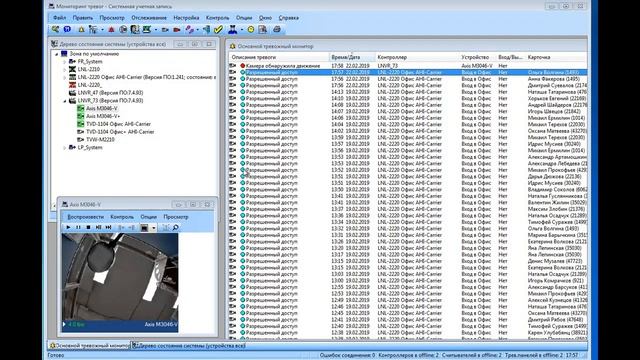640x360 pixels.
Task: Click the red triangle toolbar icon
Action: [111, 29]
